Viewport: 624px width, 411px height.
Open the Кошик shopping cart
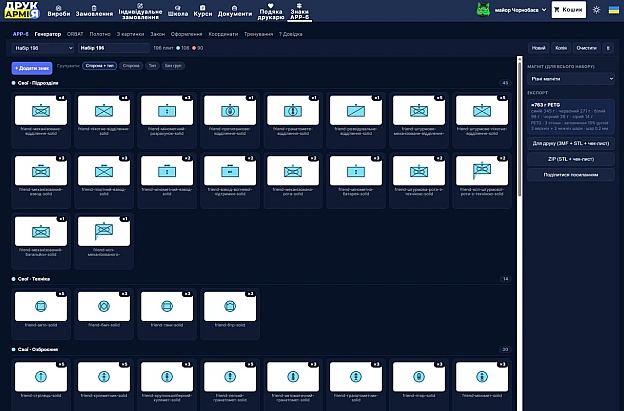[x=568, y=10]
